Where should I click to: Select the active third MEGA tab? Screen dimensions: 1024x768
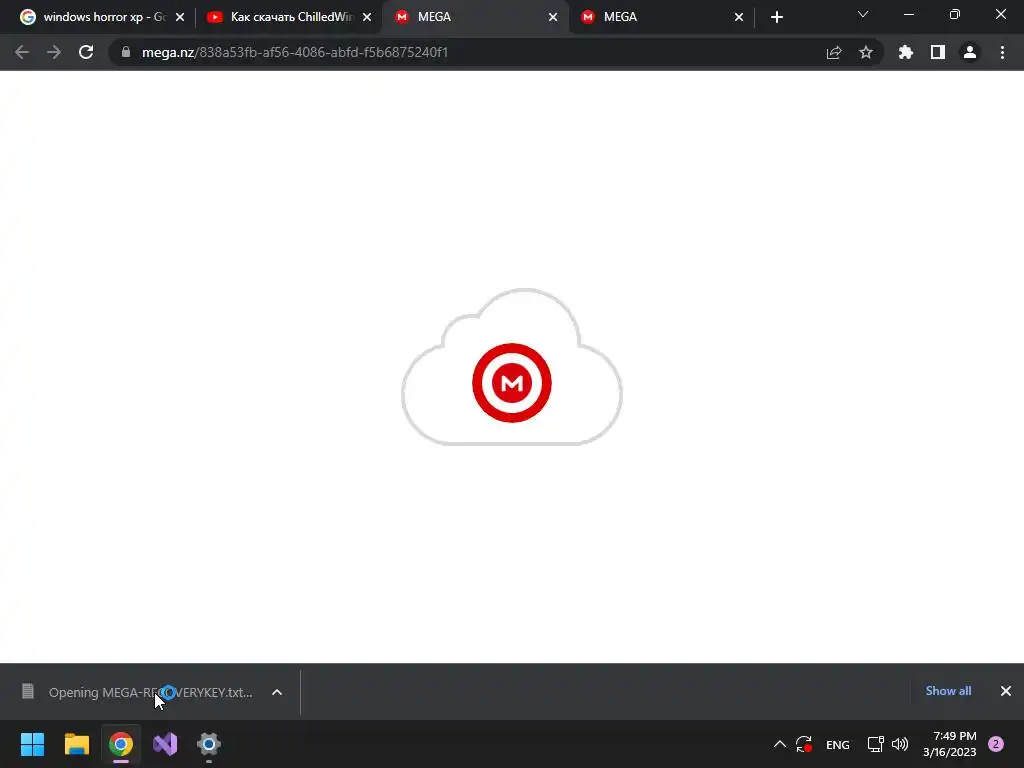click(475, 17)
